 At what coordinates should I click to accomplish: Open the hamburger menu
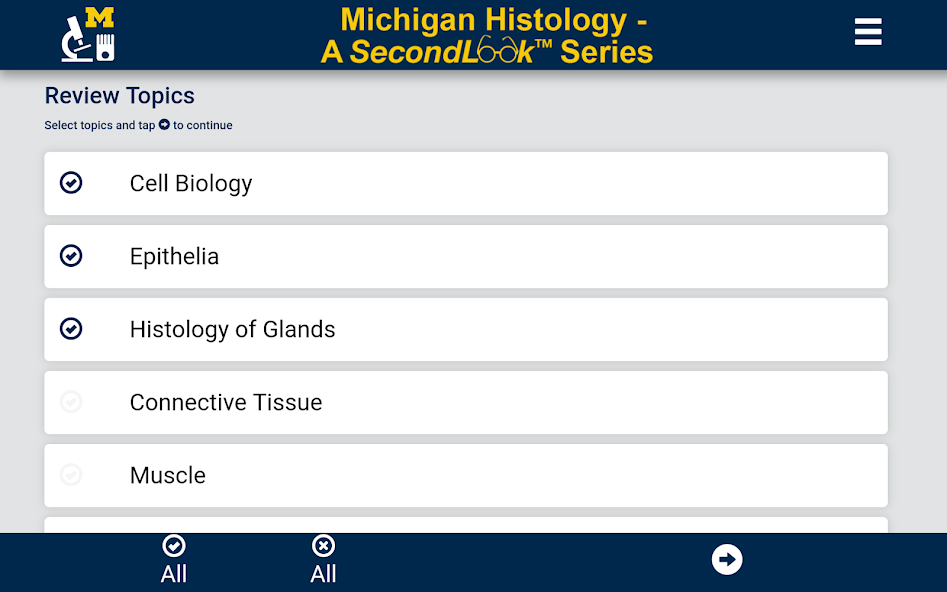tap(867, 31)
